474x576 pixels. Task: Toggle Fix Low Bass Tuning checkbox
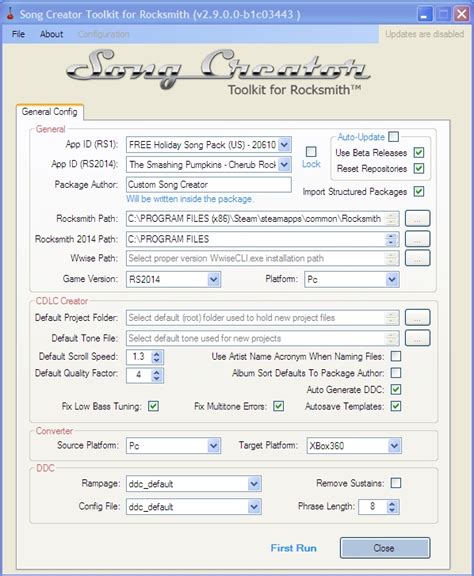(153, 406)
